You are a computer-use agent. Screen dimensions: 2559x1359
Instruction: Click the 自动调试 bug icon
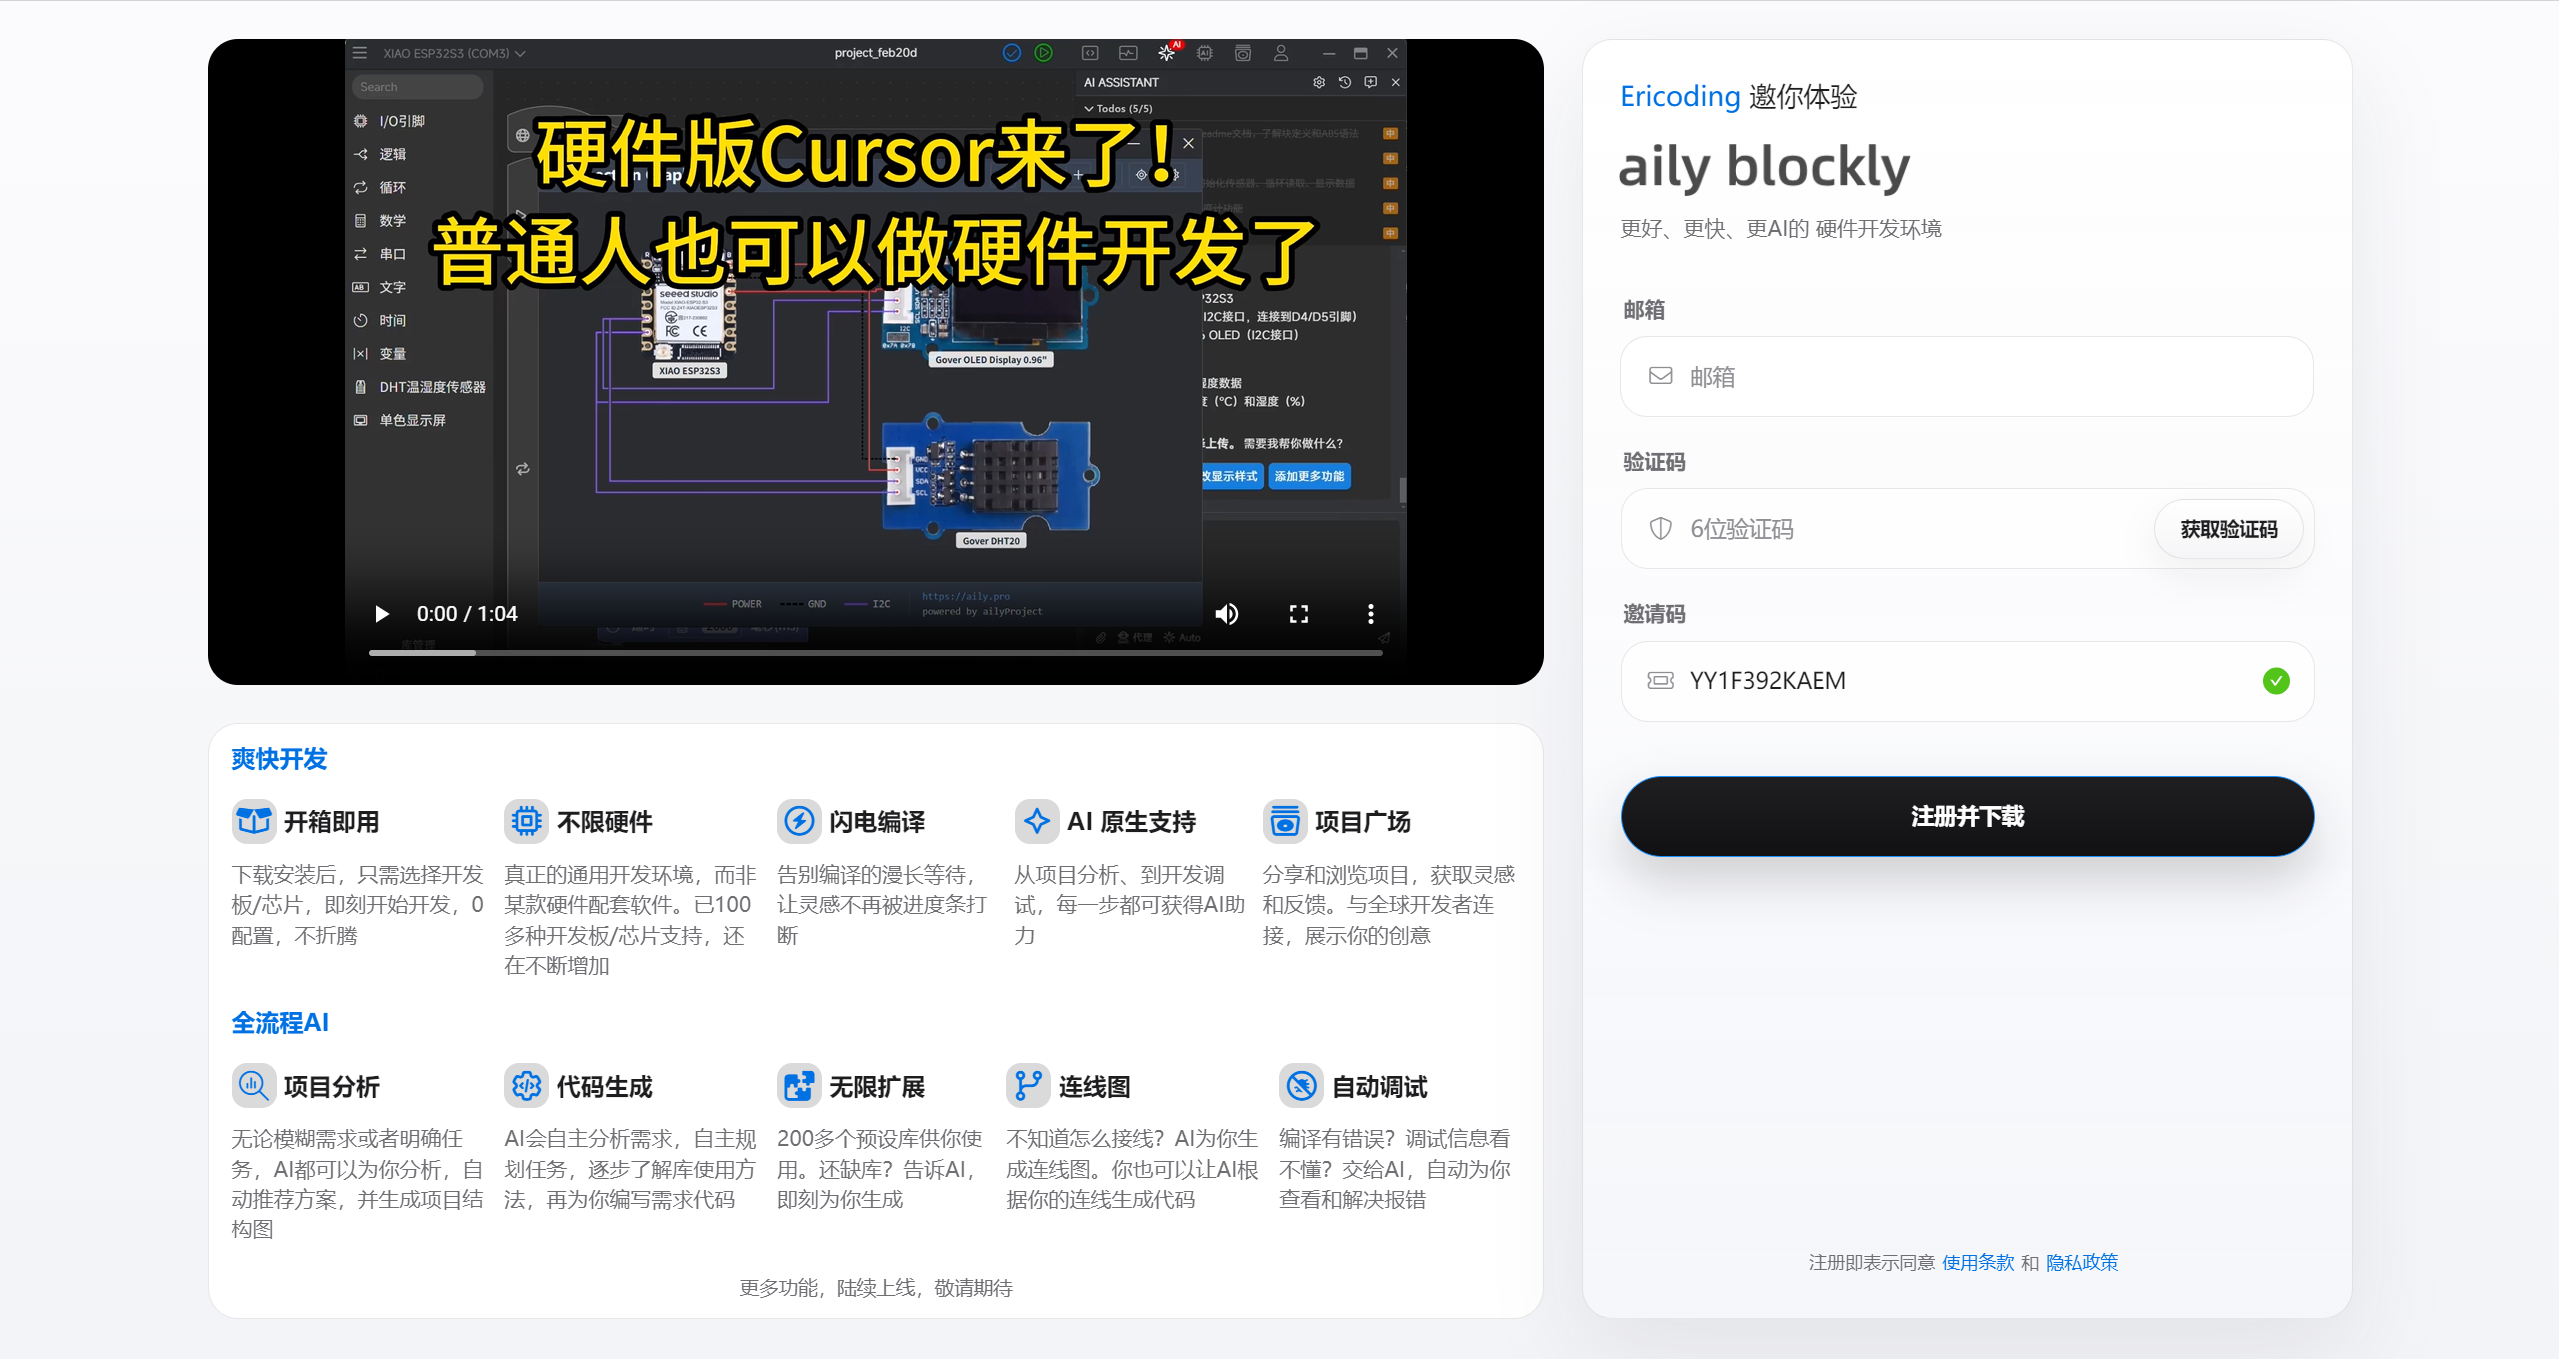(1300, 1085)
